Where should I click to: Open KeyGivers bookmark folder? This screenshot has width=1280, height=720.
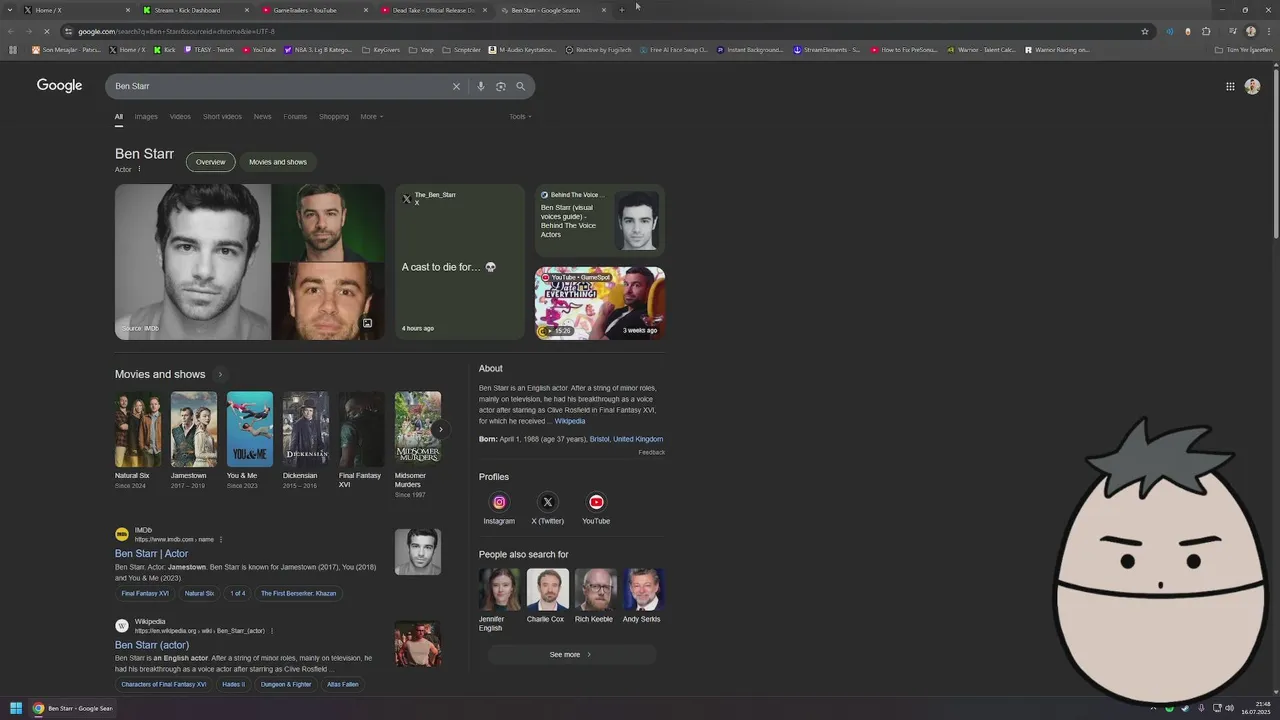[380, 49]
